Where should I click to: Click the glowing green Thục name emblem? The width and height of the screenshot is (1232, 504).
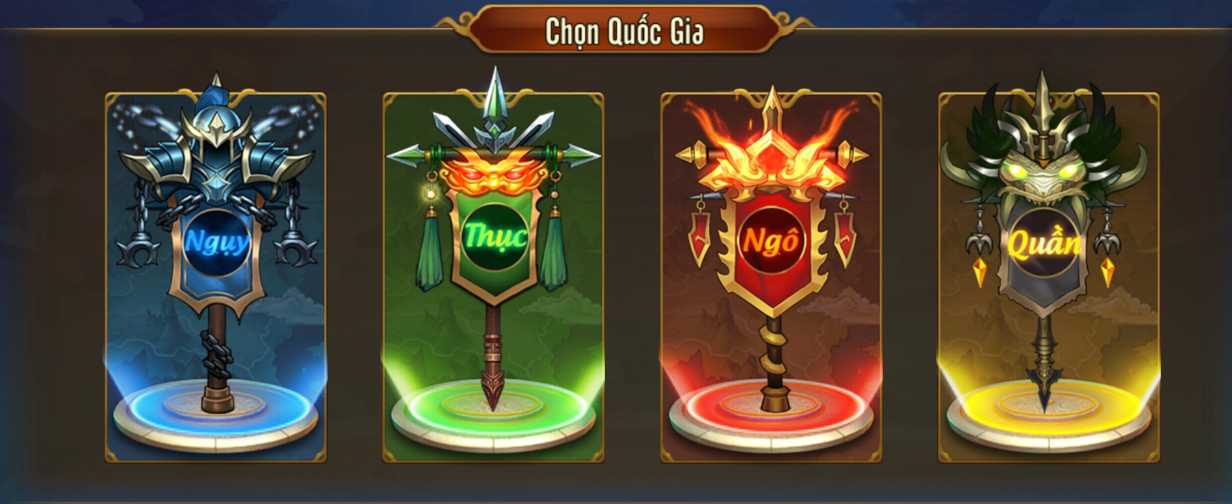click(x=493, y=238)
